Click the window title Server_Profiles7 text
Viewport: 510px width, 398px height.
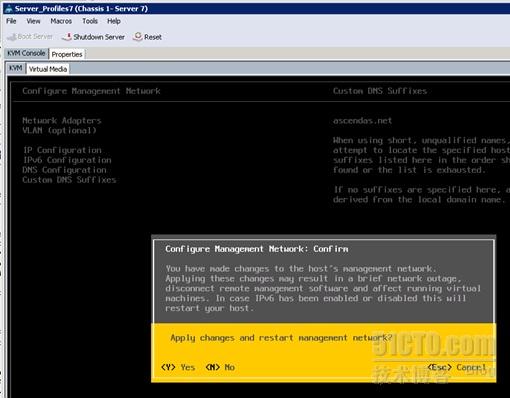pos(81,9)
